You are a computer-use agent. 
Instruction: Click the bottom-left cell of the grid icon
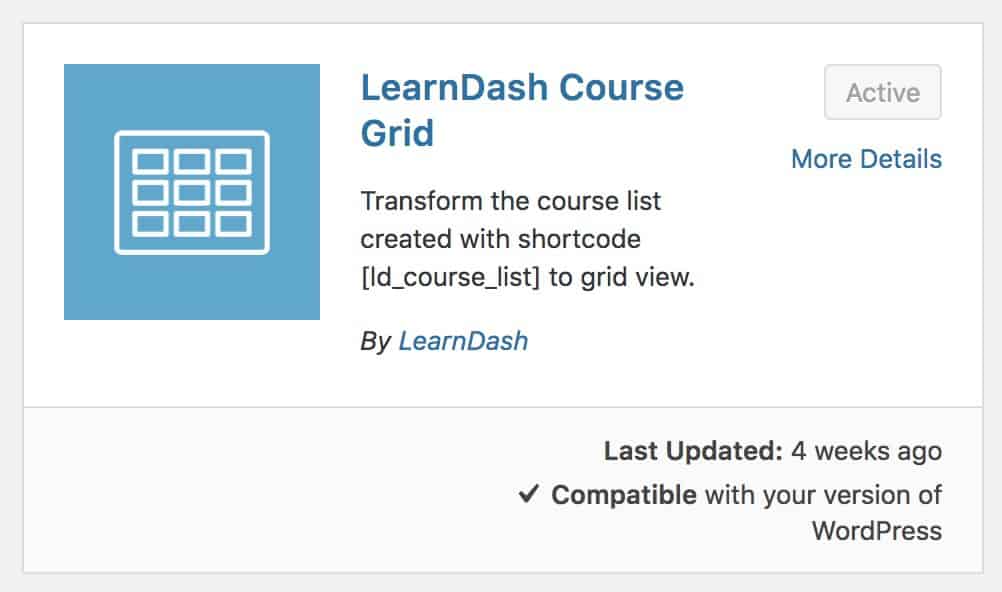click(x=150, y=224)
